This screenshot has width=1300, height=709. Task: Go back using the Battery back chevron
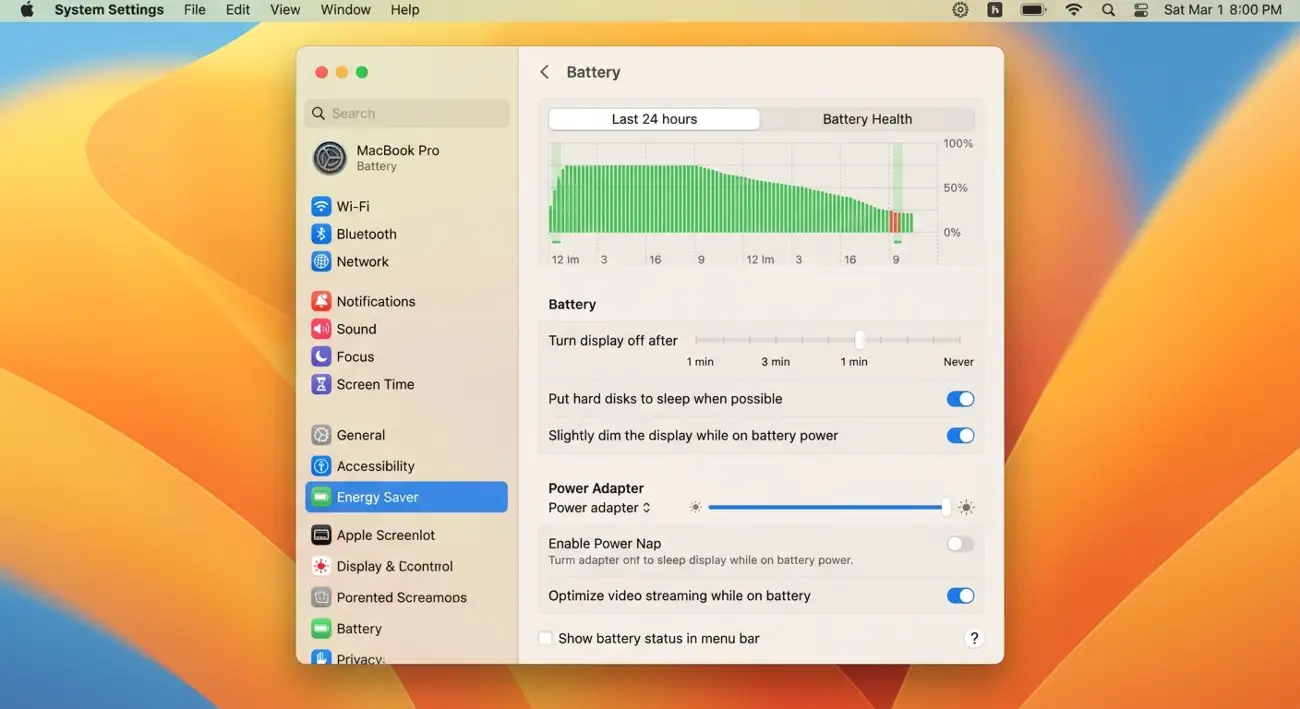pyautogui.click(x=544, y=72)
